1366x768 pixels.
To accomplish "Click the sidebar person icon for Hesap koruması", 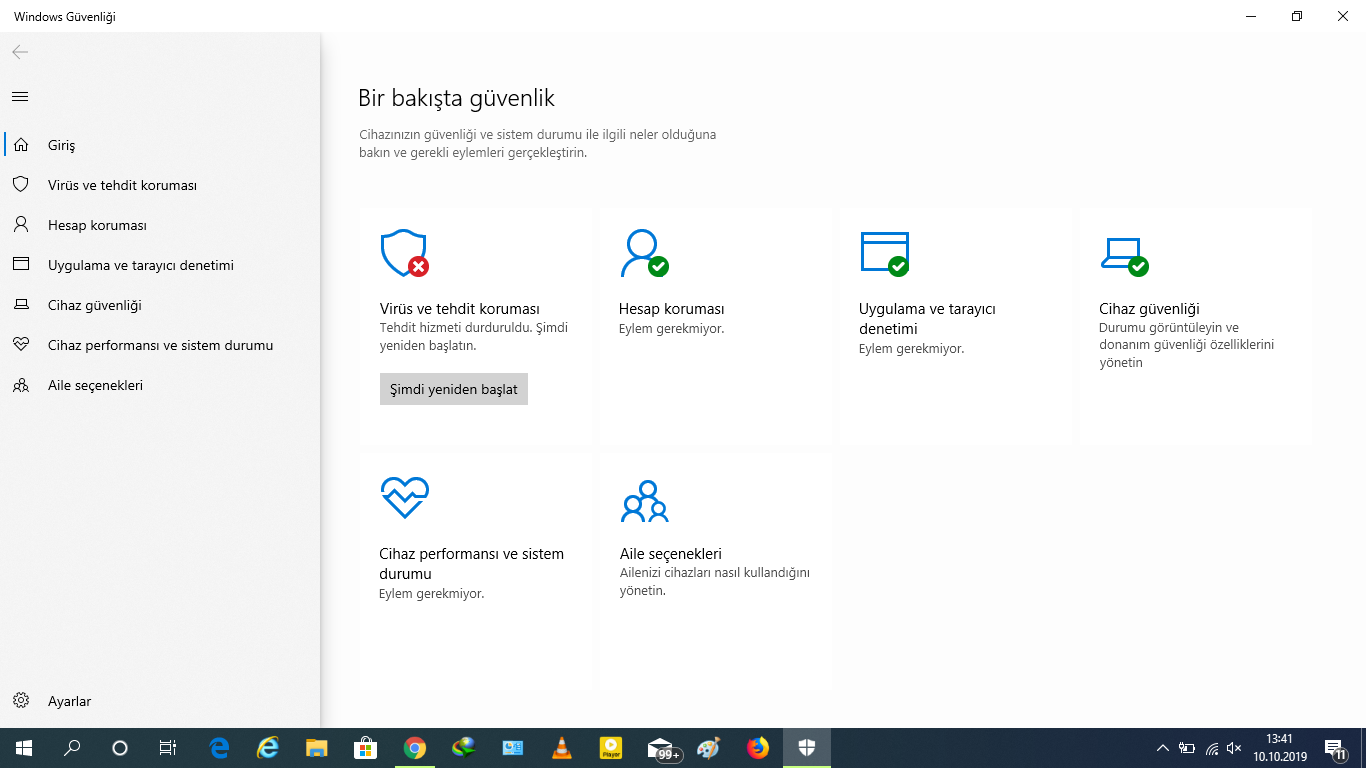I will pyautogui.click(x=21, y=225).
